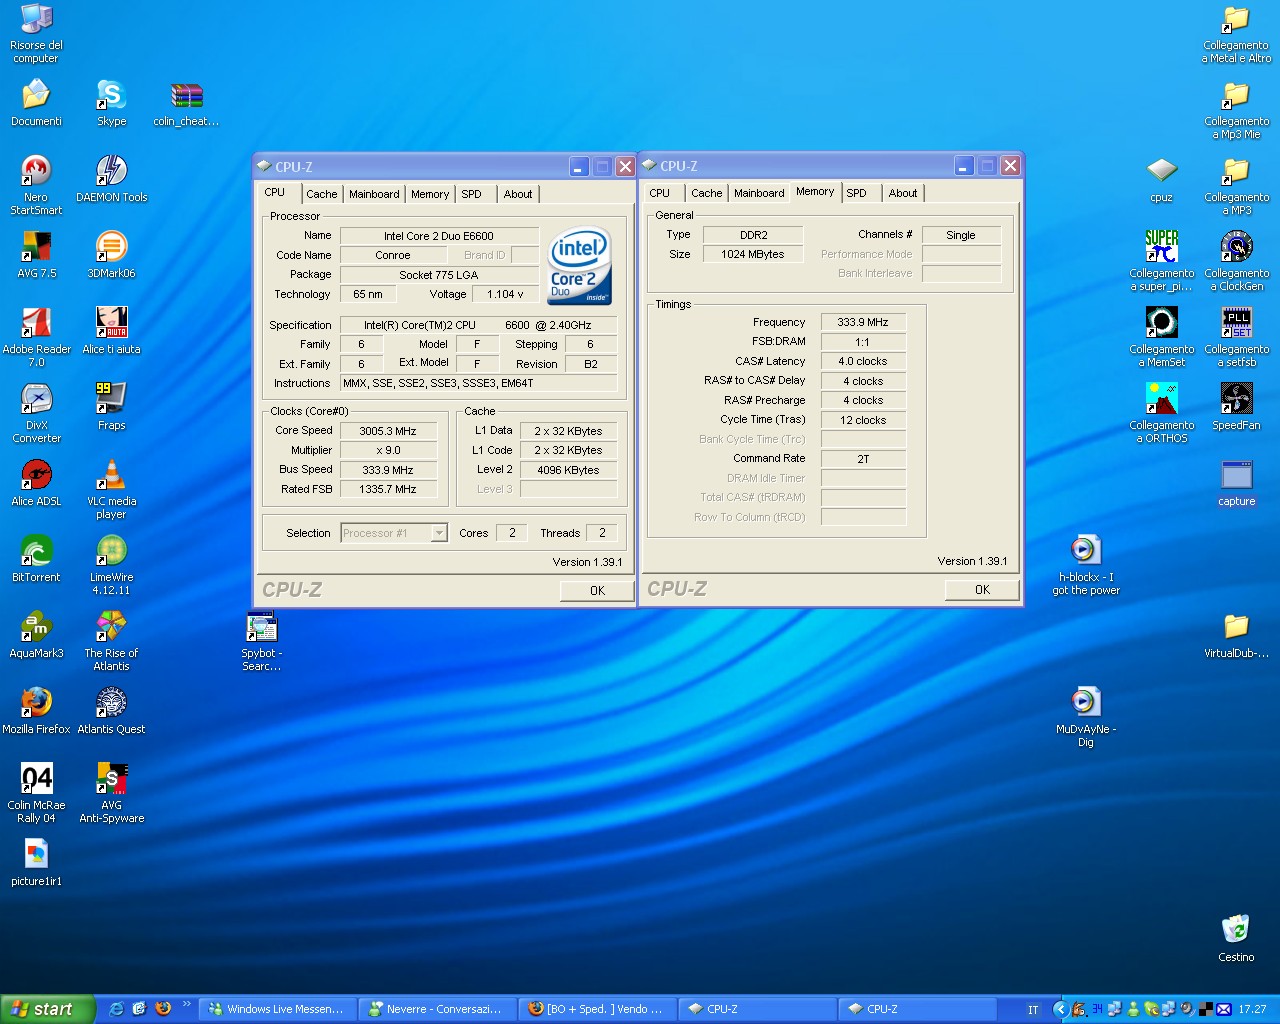Open the Cestino recycle bin
This screenshot has height=1024, width=1280.
[x=1236, y=931]
